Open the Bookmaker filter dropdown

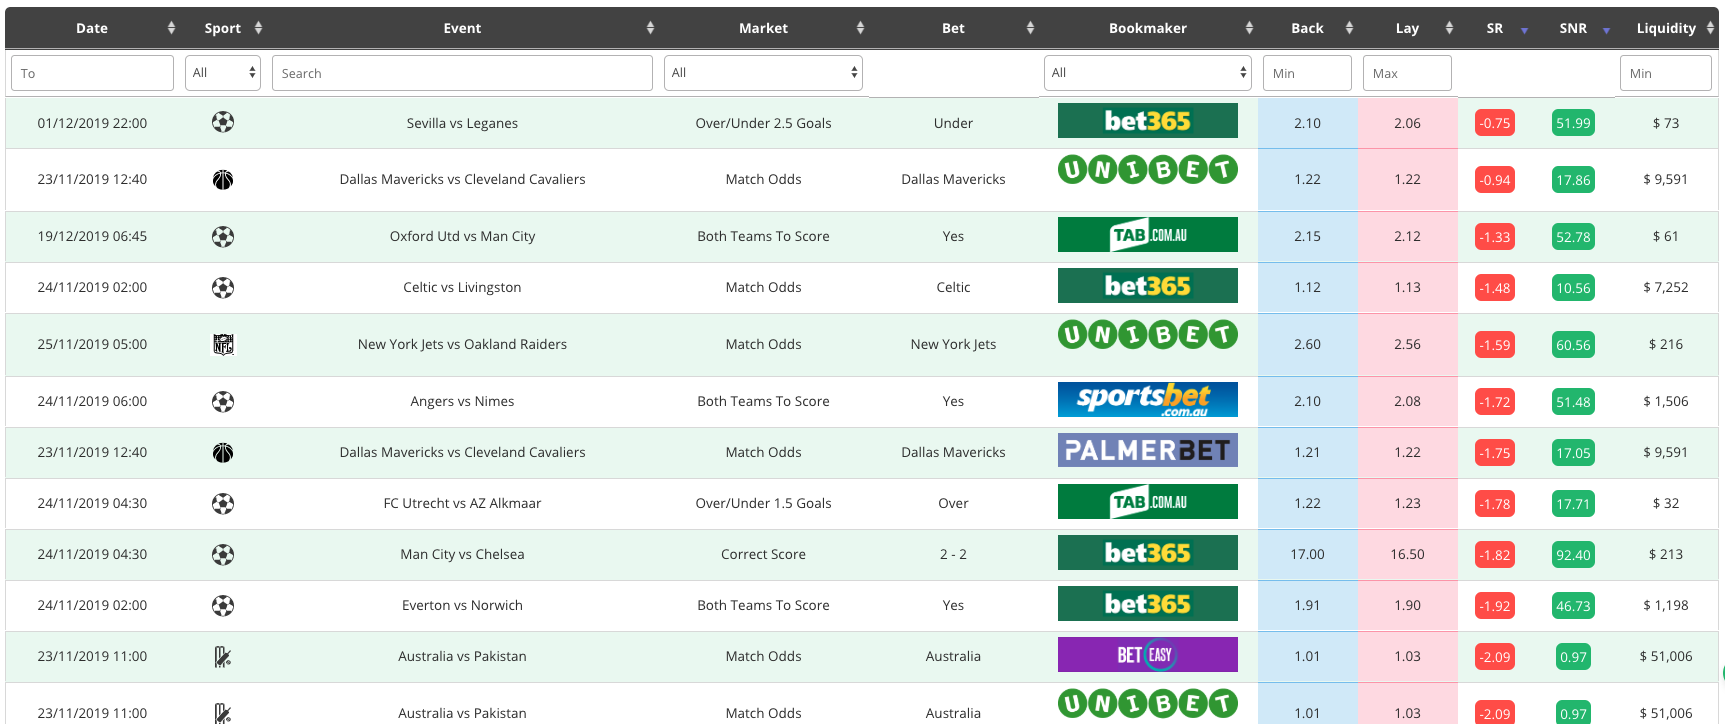click(x=1148, y=73)
